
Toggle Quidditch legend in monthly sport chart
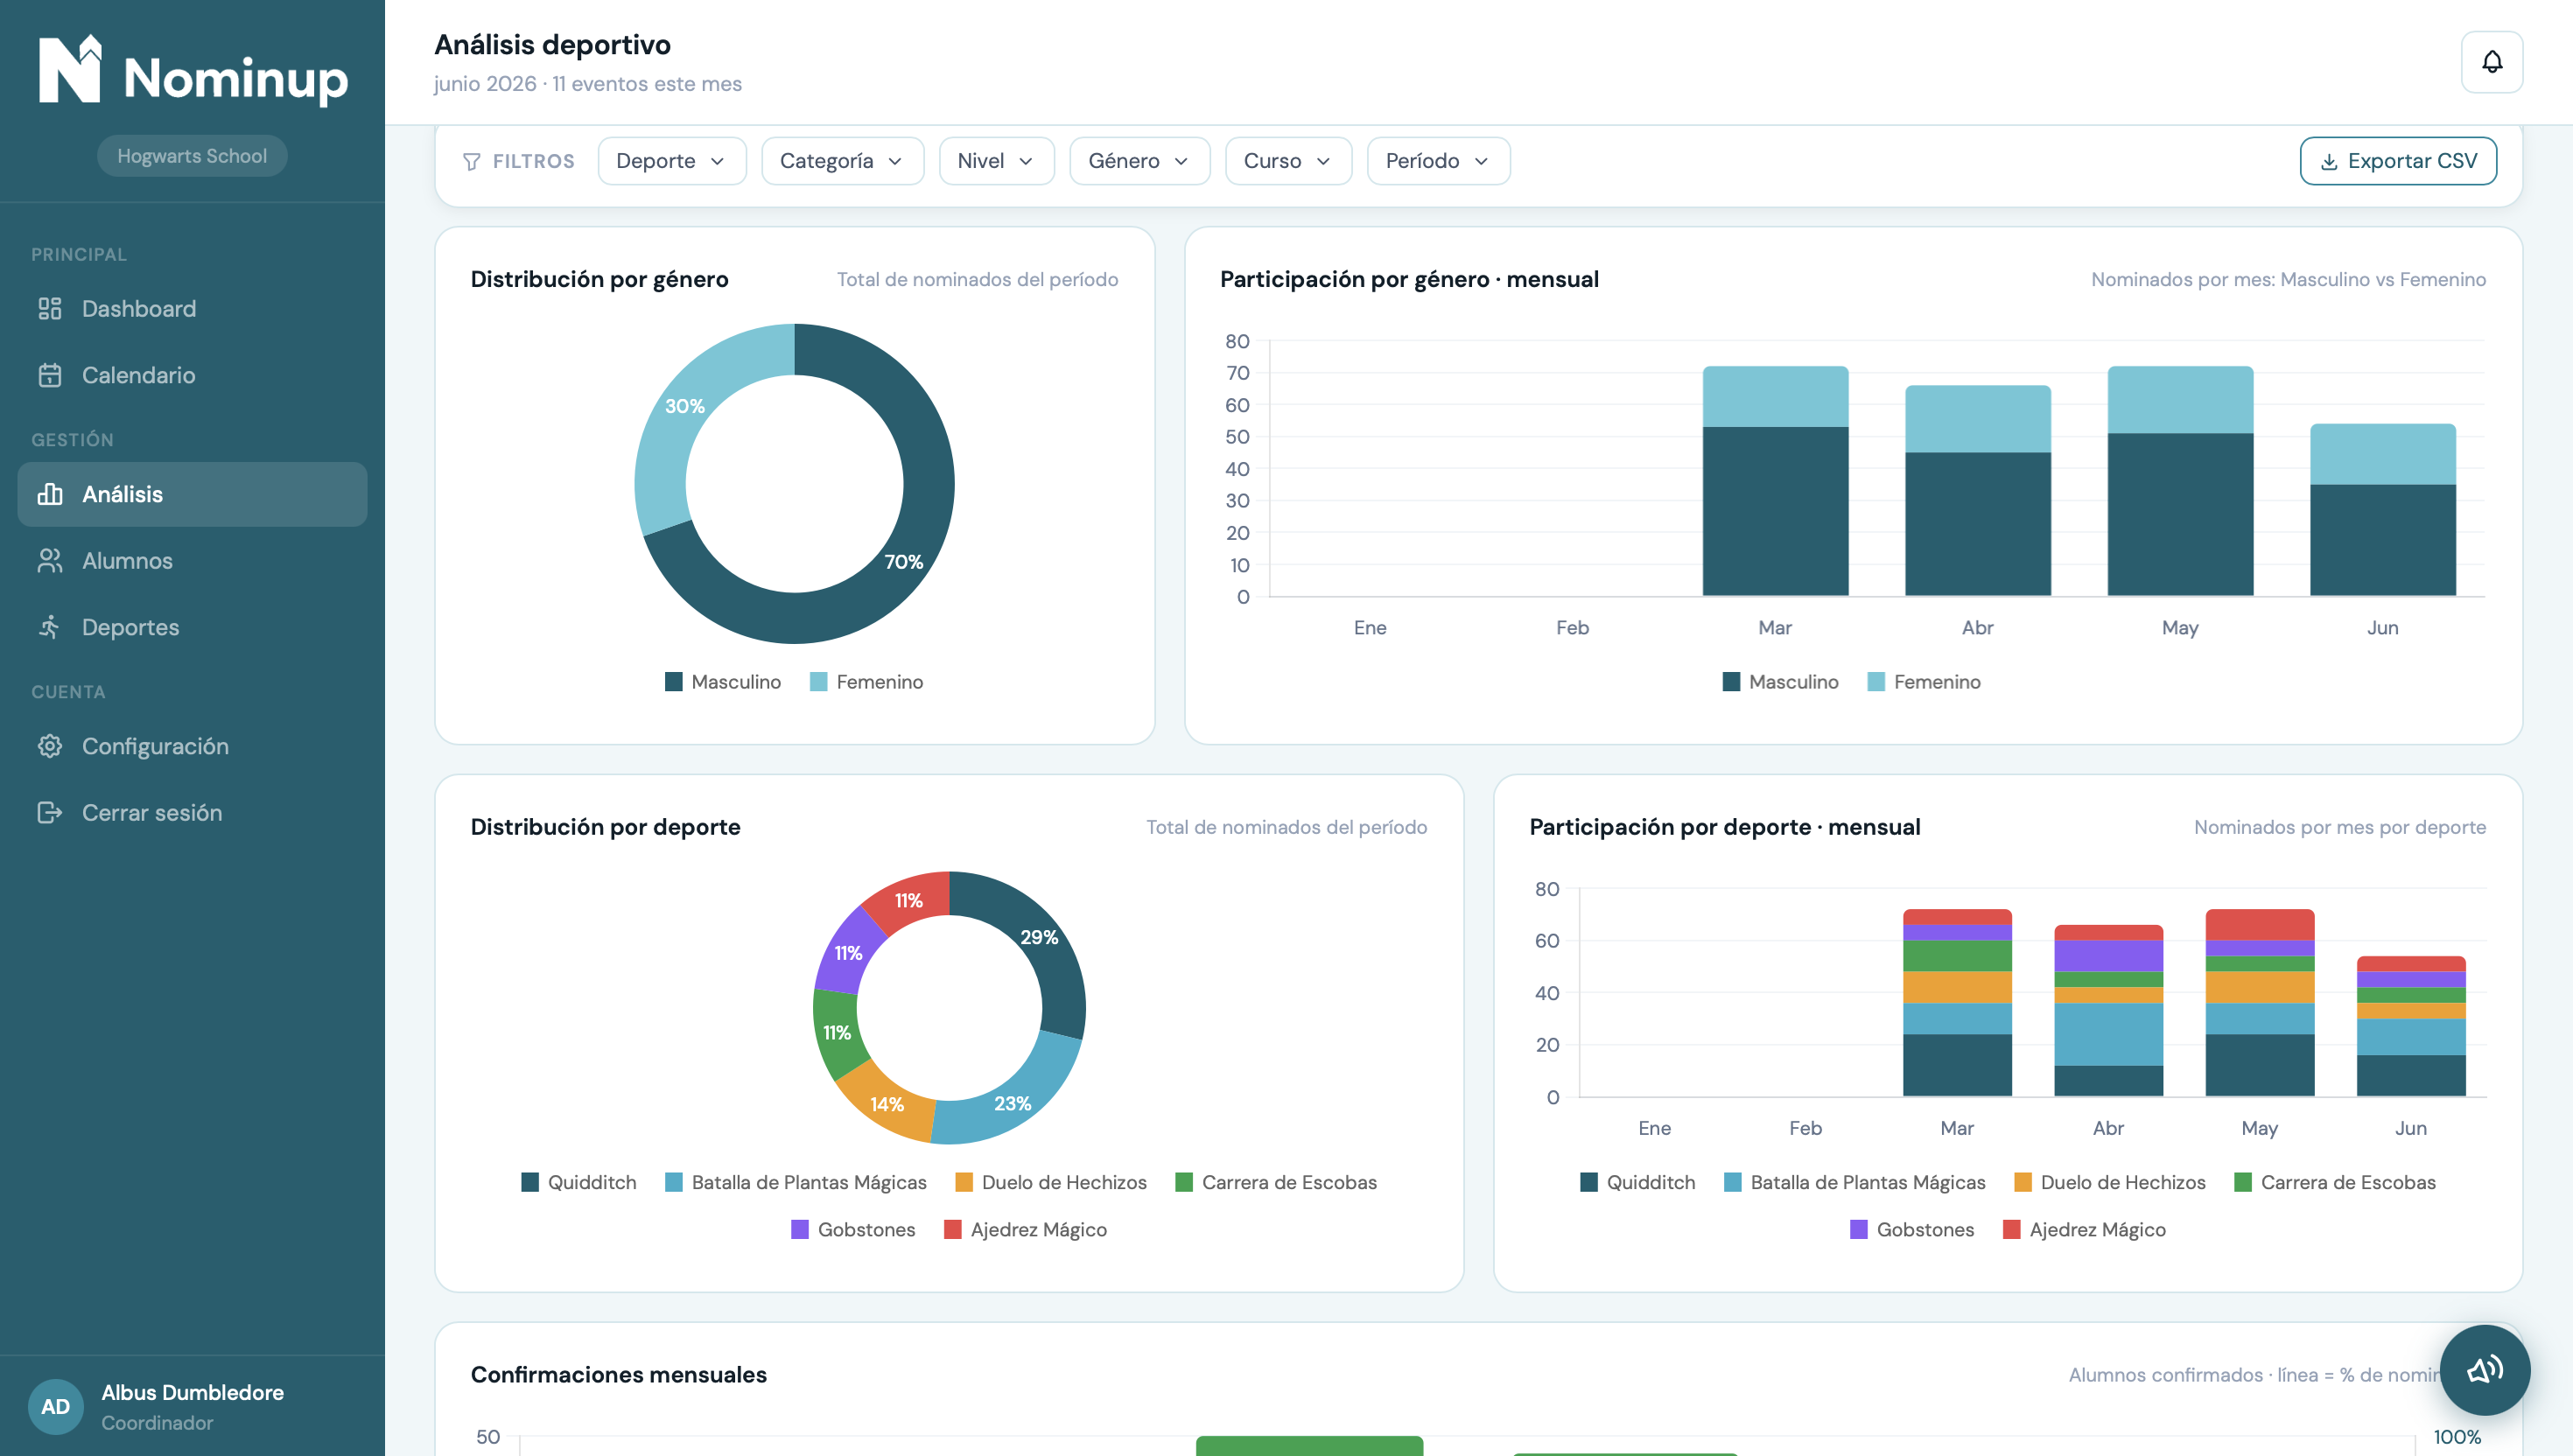coord(1638,1182)
